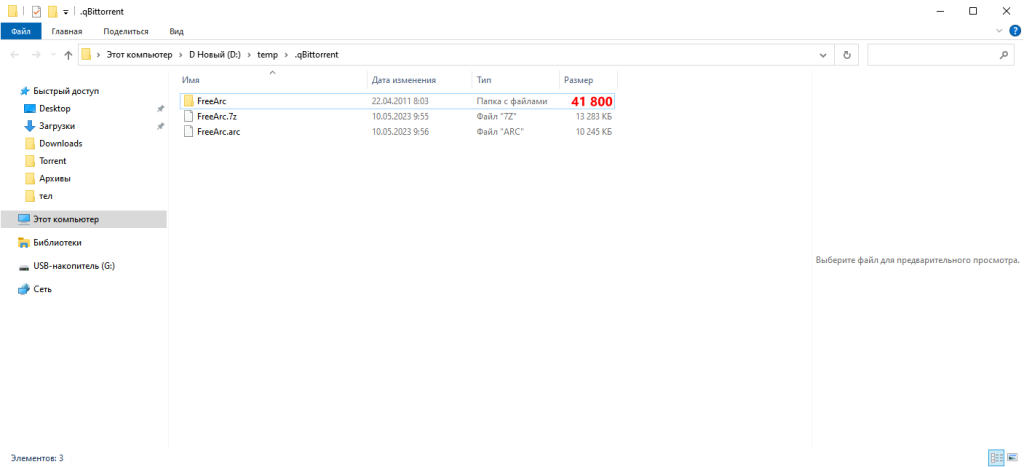Viewport: 1024px width, 467px height.
Task: Open the Quick Access Toolbar customize dropdown
Action: (66, 11)
